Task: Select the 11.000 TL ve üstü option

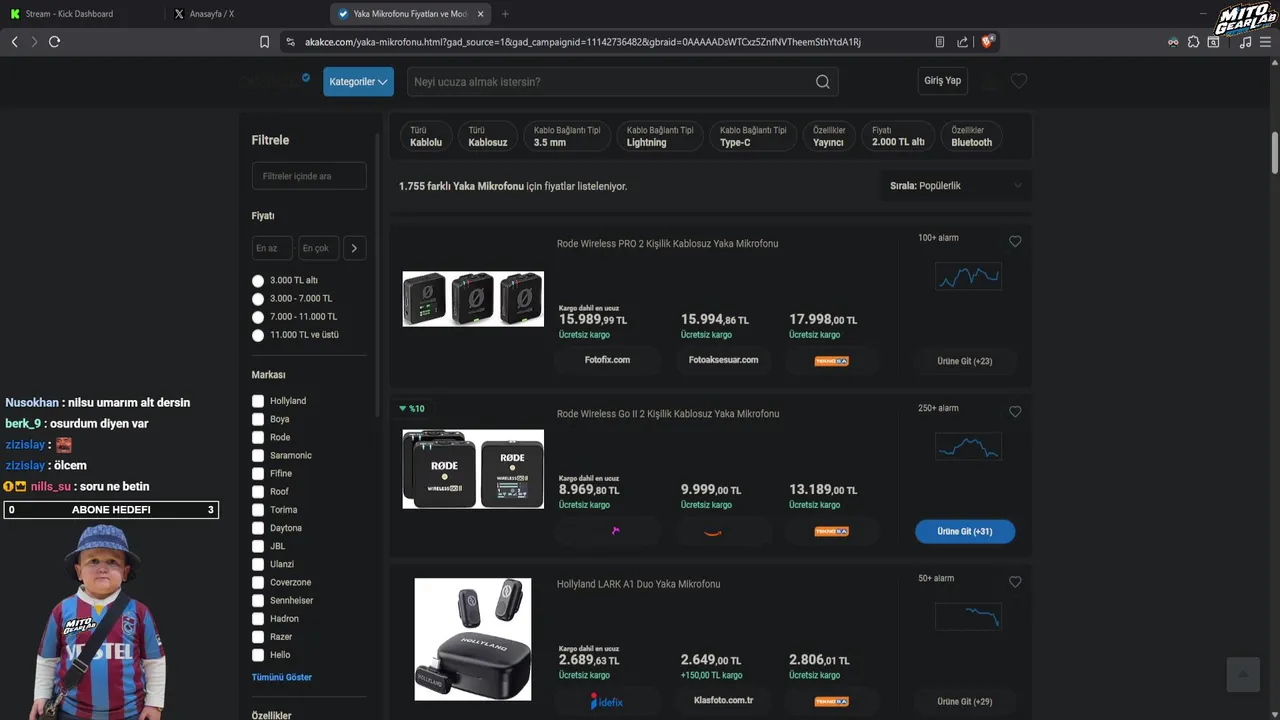Action: click(258, 336)
